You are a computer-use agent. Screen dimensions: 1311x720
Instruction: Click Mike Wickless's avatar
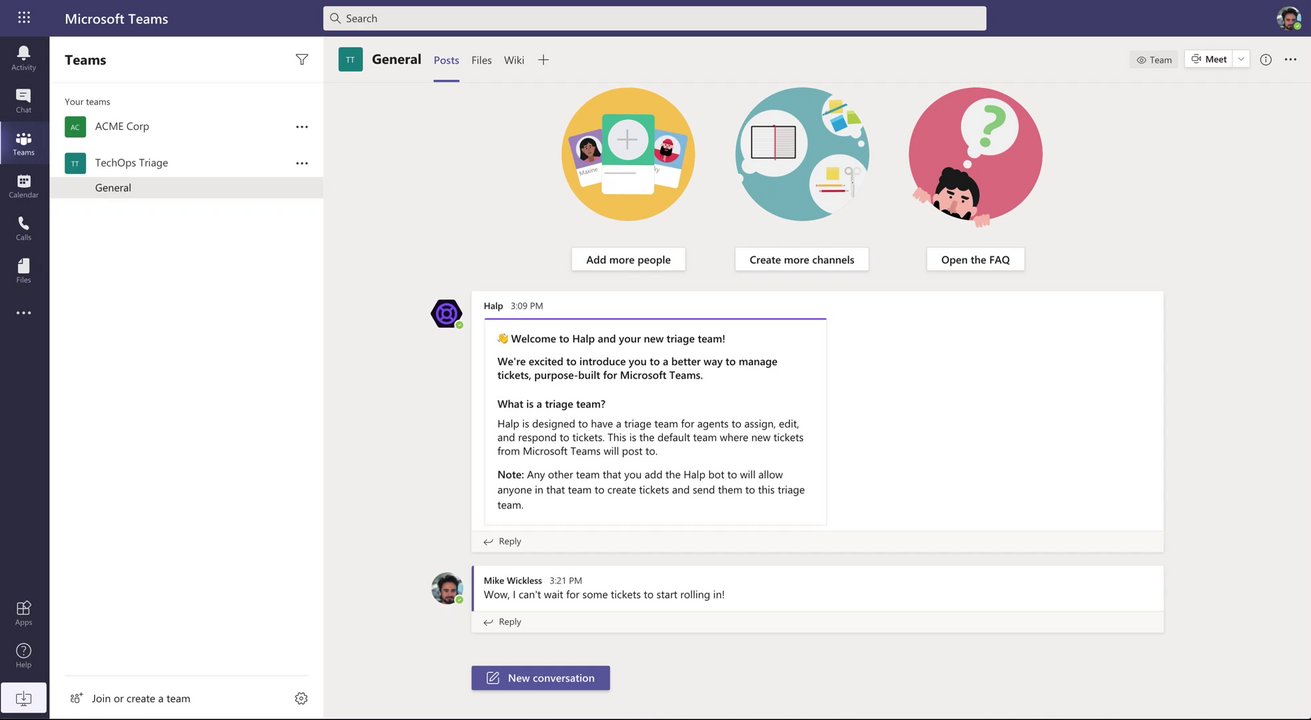[446, 588]
